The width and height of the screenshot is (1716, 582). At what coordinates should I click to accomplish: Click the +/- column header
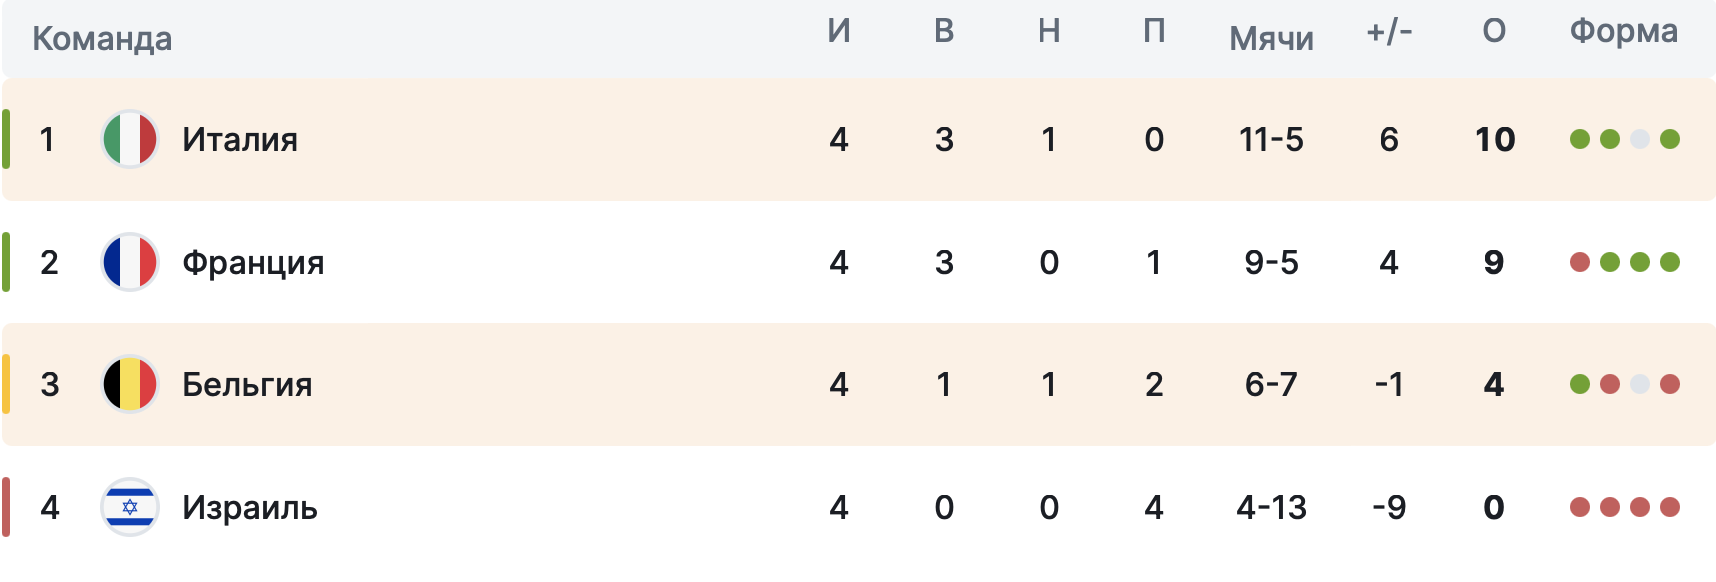pyautogui.click(x=1389, y=31)
